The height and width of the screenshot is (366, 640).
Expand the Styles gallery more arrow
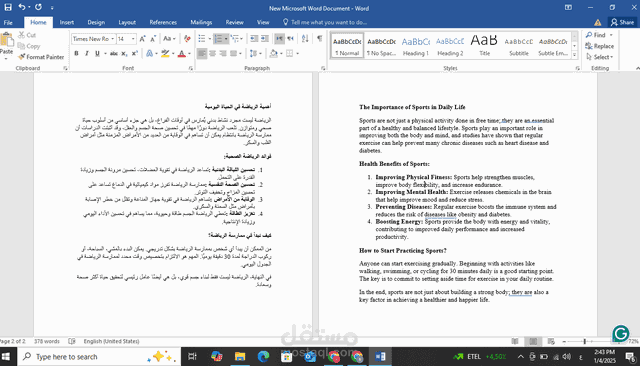click(x=574, y=54)
